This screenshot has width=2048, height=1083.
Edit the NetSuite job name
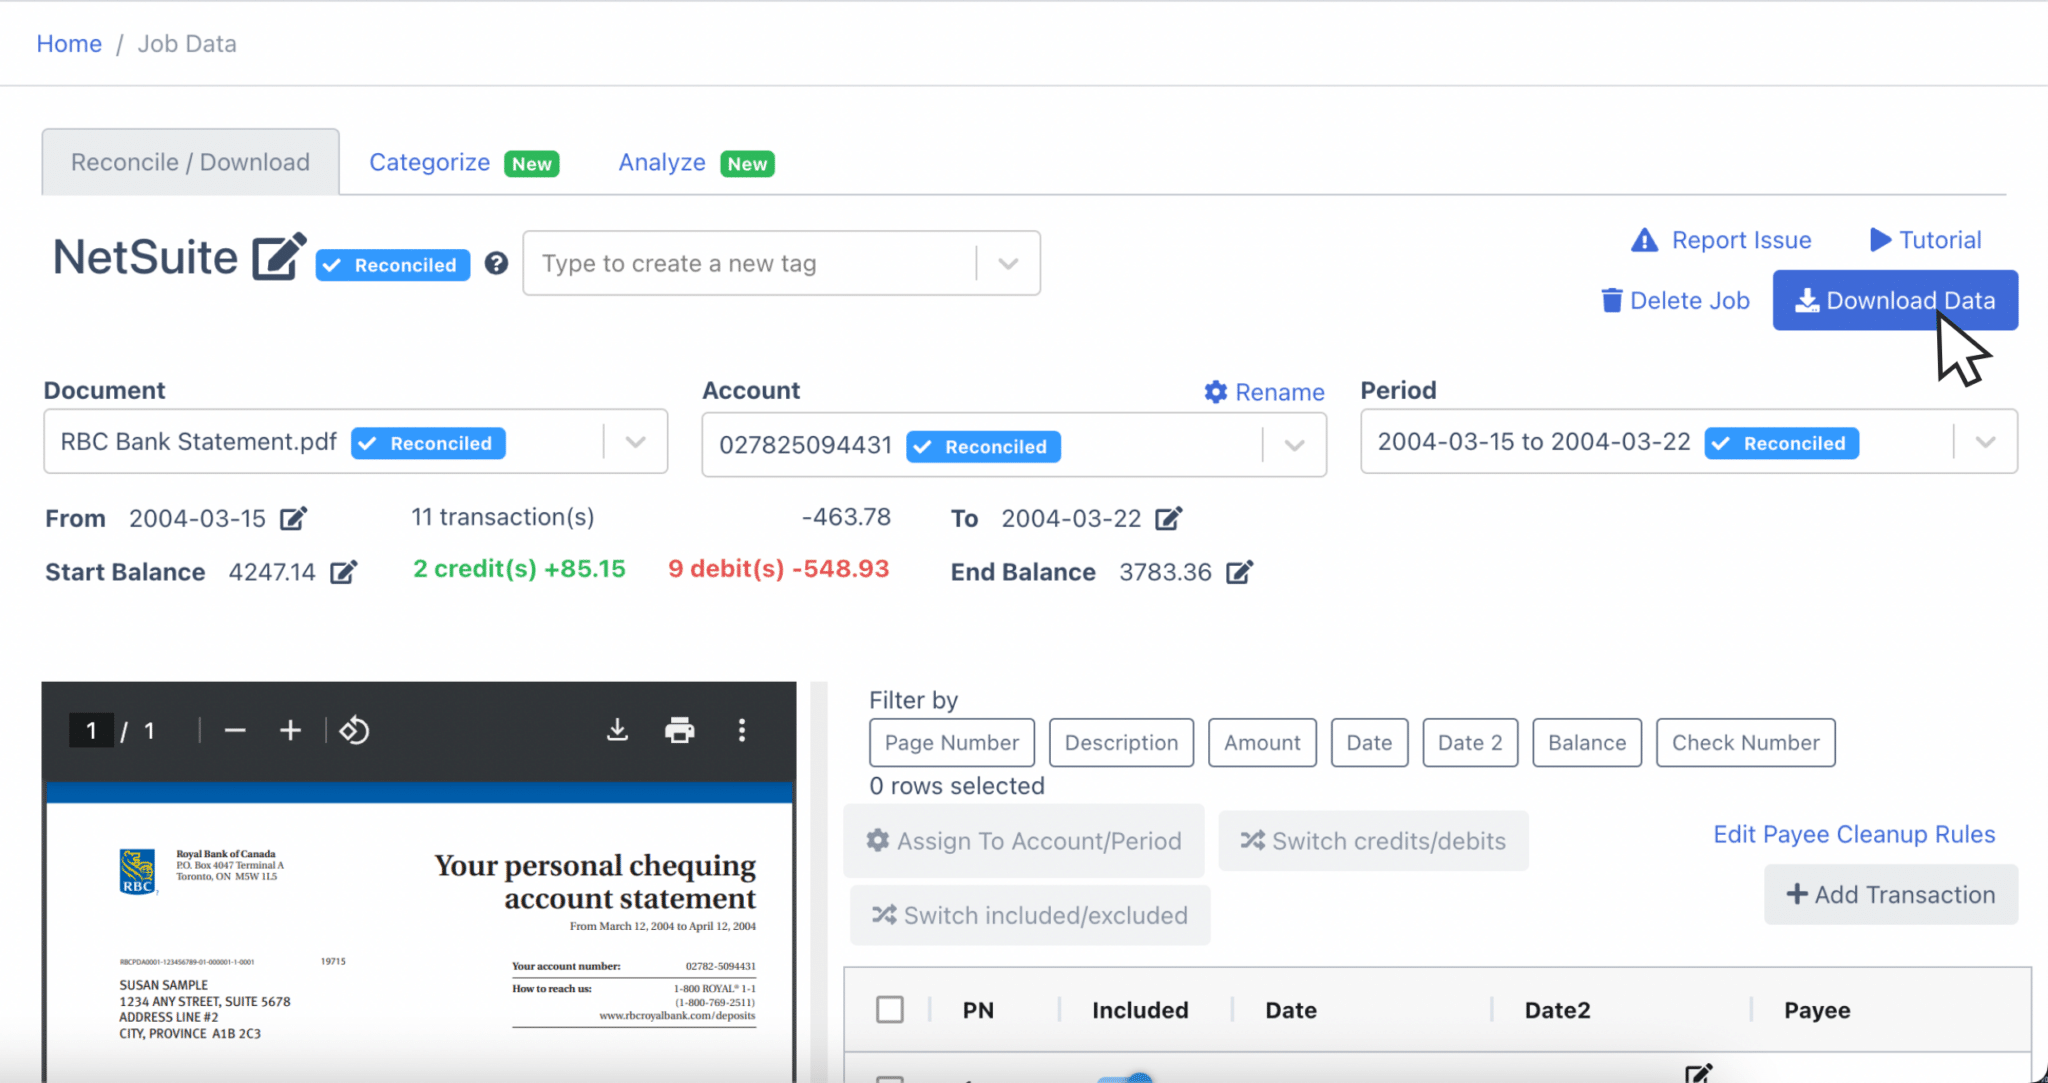278,257
